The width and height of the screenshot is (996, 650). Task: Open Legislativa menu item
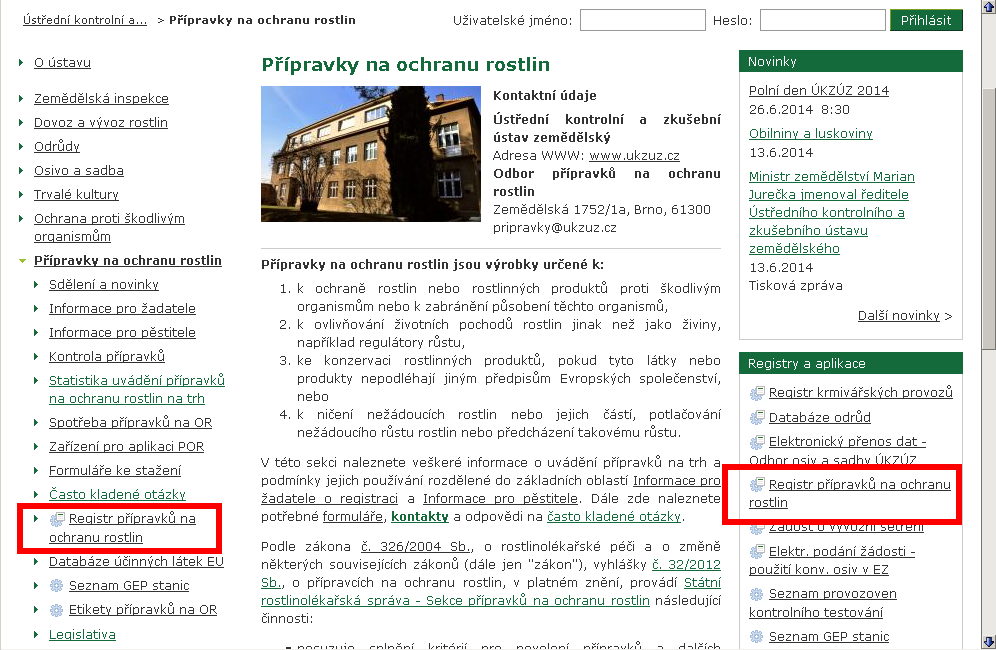[x=82, y=635]
